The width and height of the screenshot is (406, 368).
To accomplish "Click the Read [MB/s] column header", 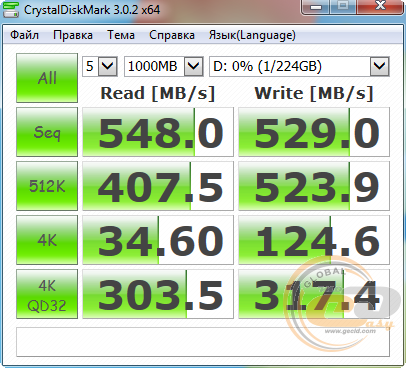I will pos(158,93).
